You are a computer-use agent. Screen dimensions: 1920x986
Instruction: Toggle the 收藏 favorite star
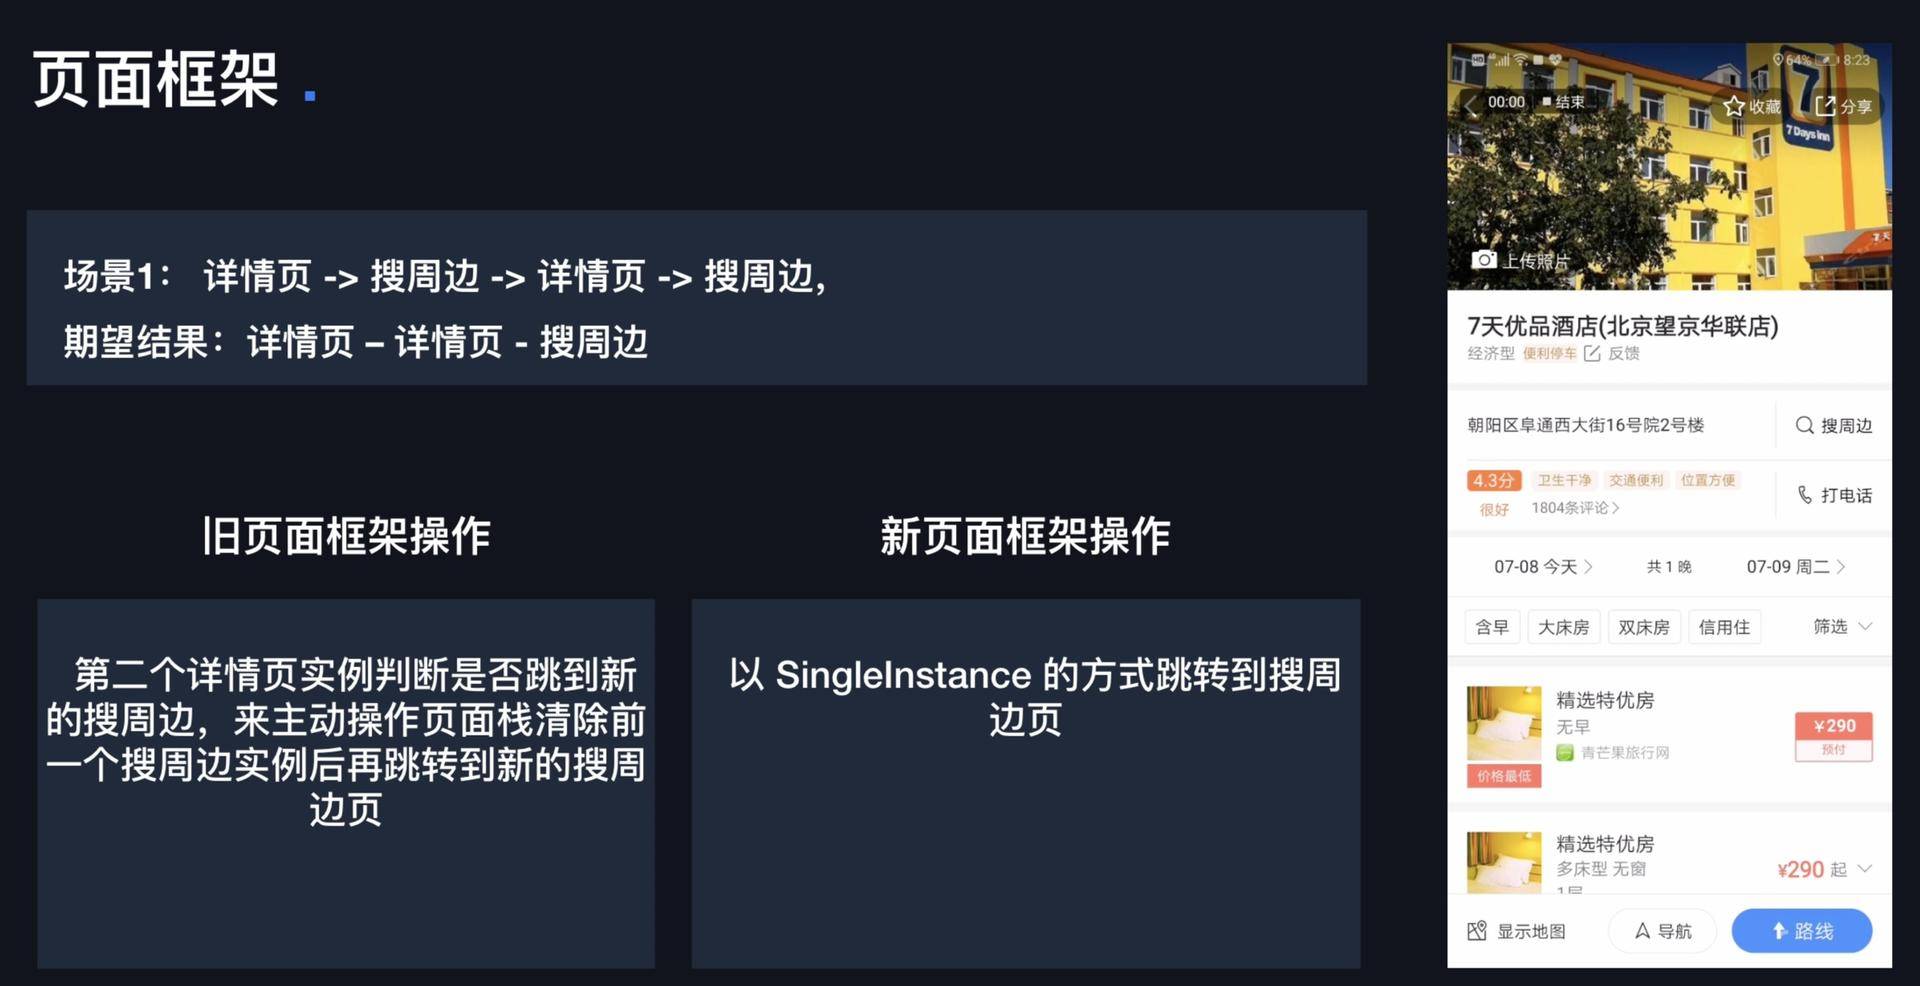coord(1733,106)
